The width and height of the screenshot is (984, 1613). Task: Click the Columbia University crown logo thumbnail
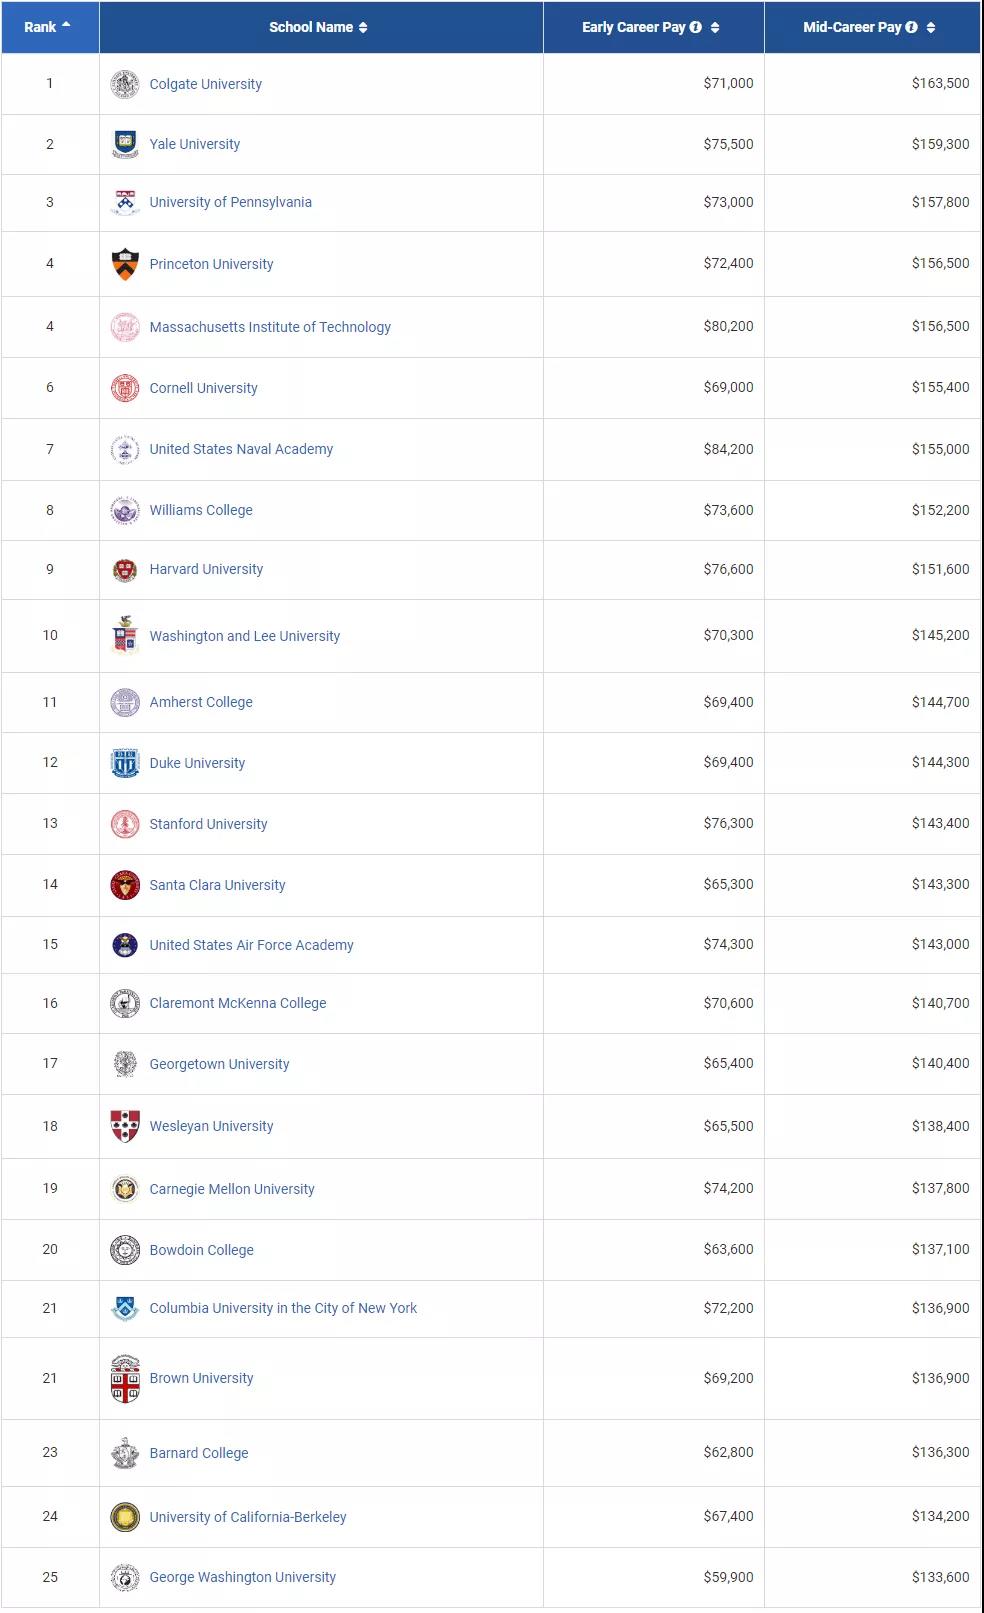point(125,1308)
